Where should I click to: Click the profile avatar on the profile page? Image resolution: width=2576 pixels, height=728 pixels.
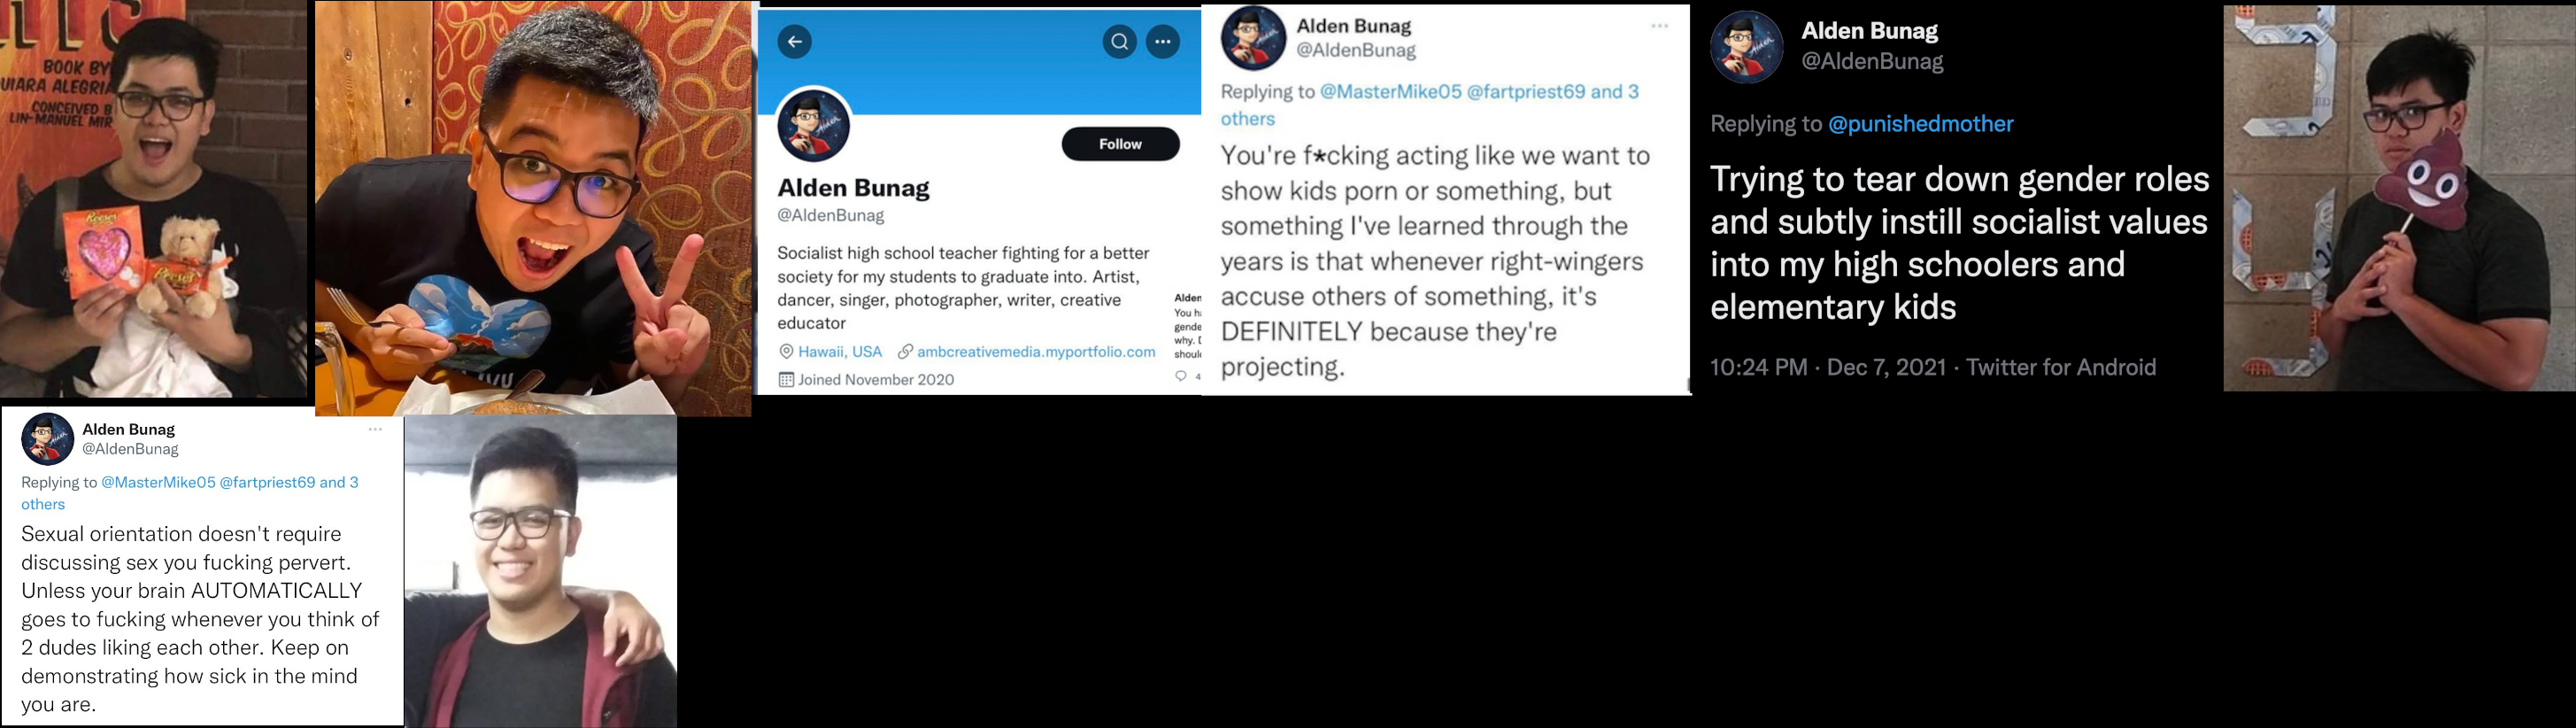pos(814,125)
